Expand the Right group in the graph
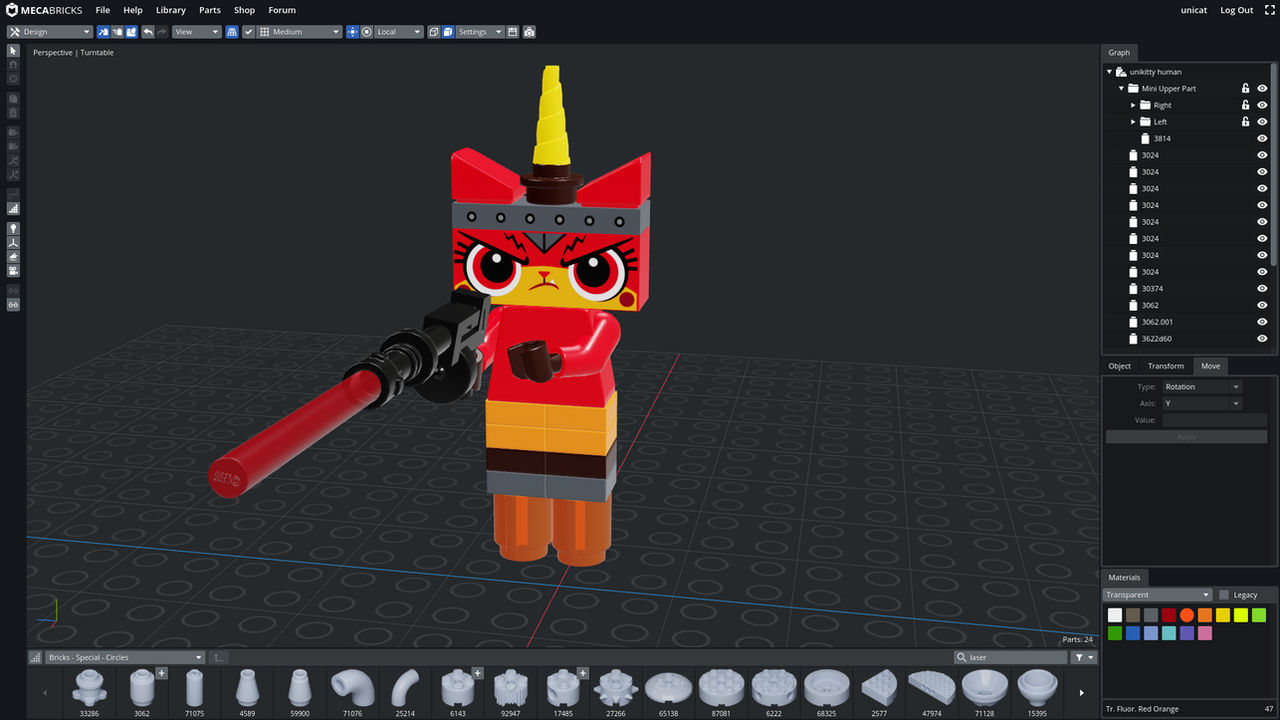Image resolution: width=1280 pixels, height=720 pixels. [x=1133, y=104]
